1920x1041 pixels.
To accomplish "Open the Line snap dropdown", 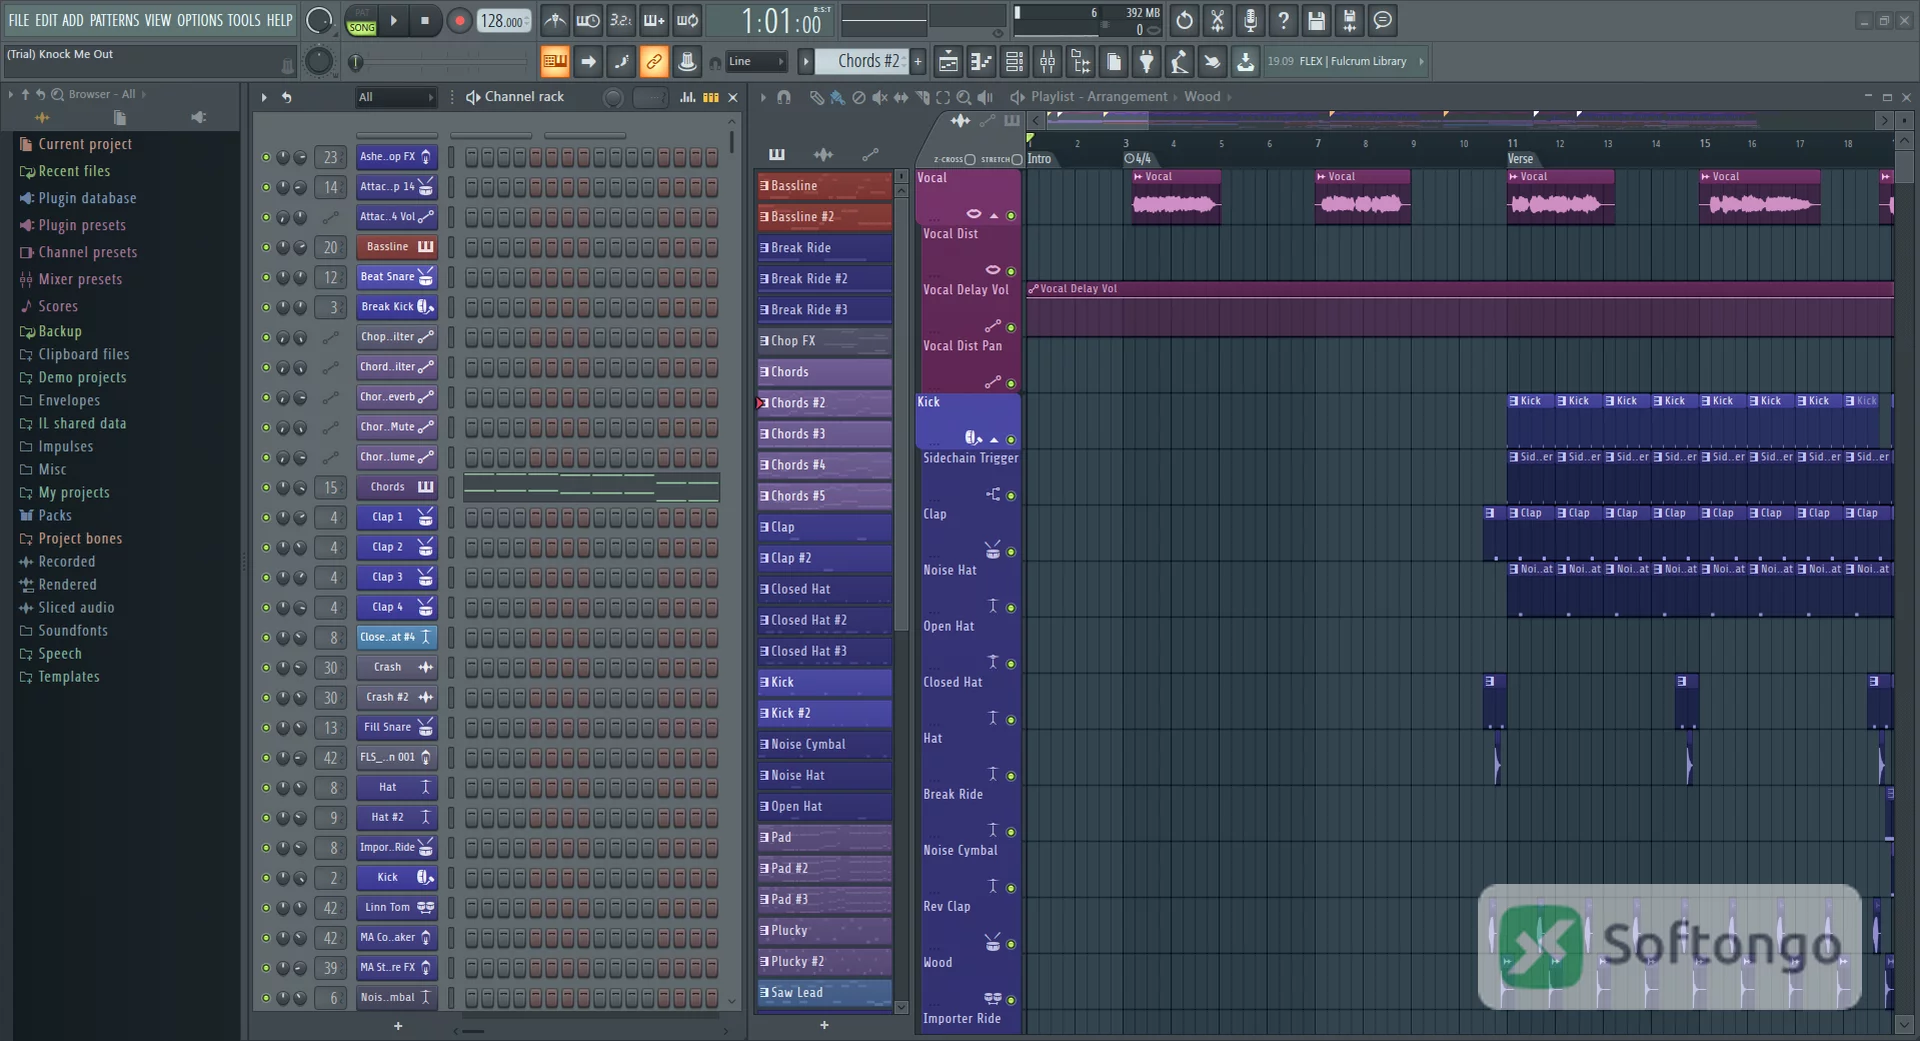I will pos(756,62).
